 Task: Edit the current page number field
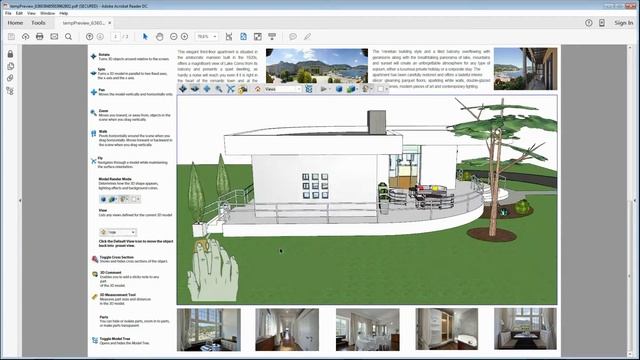[116, 37]
